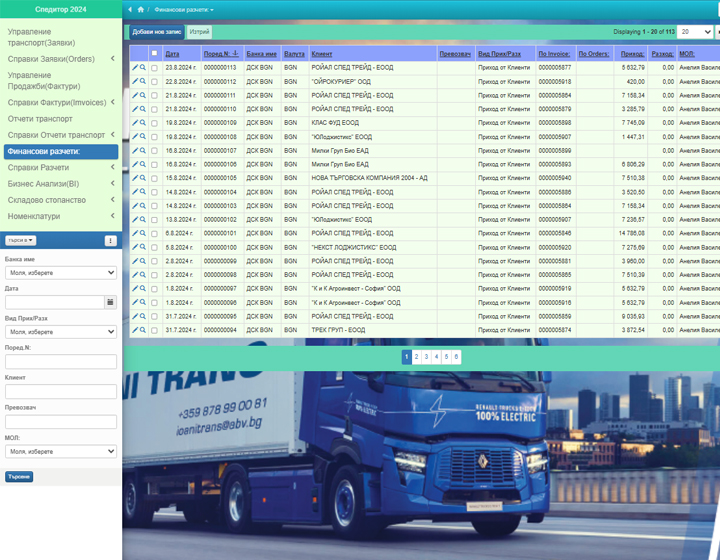Open the calendar picker for Дата
The image size is (720, 560).
[x=110, y=302]
